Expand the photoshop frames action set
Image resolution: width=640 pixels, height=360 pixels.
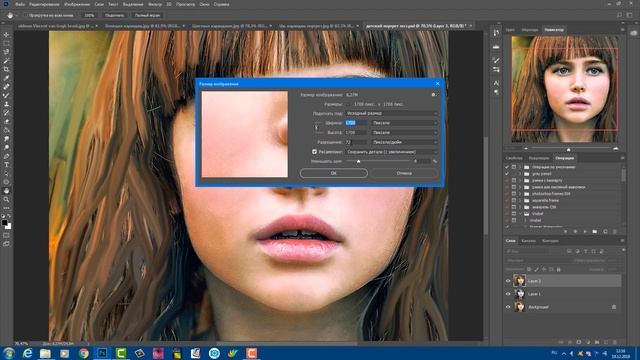tap(520, 193)
